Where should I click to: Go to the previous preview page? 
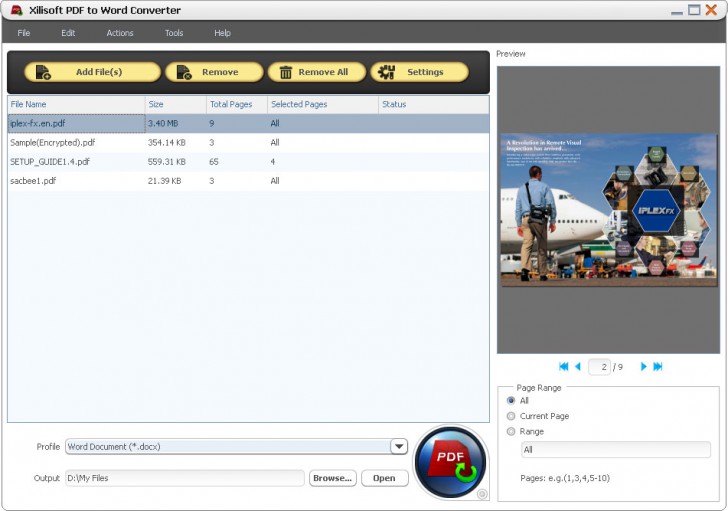(578, 367)
